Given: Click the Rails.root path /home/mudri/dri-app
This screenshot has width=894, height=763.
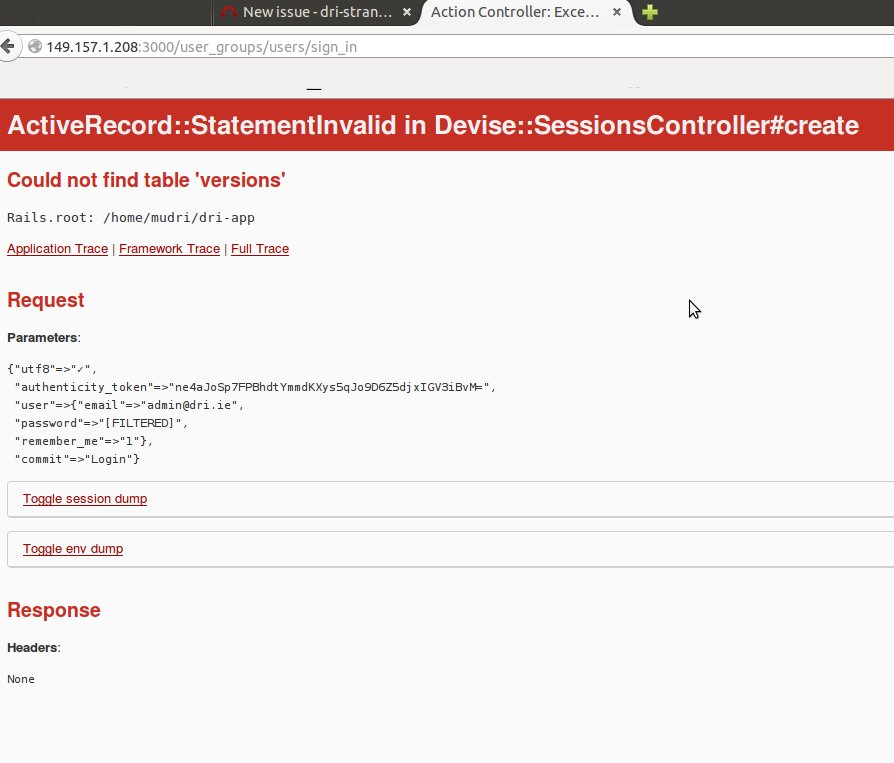Looking at the screenshot, I should point(178,217).
